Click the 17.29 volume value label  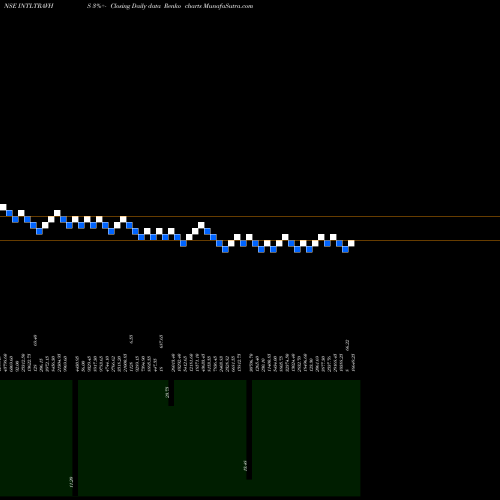(71, 482)
